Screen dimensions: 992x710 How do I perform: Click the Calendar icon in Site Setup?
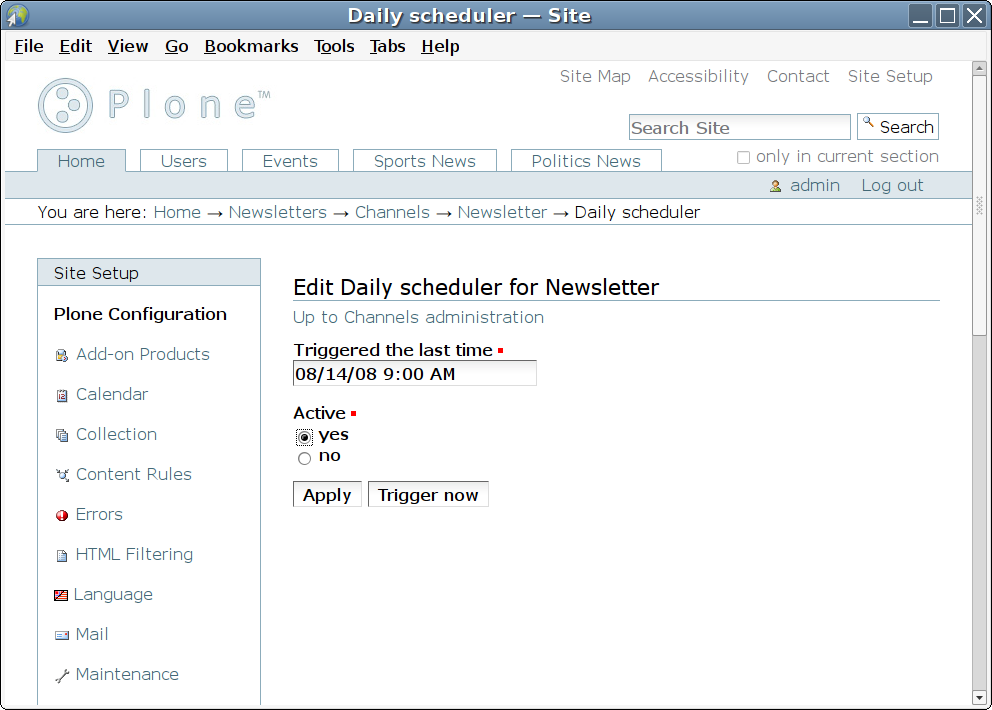[62, 395]
